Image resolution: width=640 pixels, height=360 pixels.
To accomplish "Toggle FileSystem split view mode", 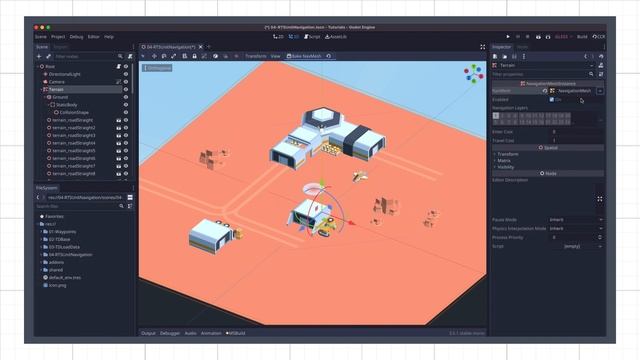I will (x=130, y=198).
